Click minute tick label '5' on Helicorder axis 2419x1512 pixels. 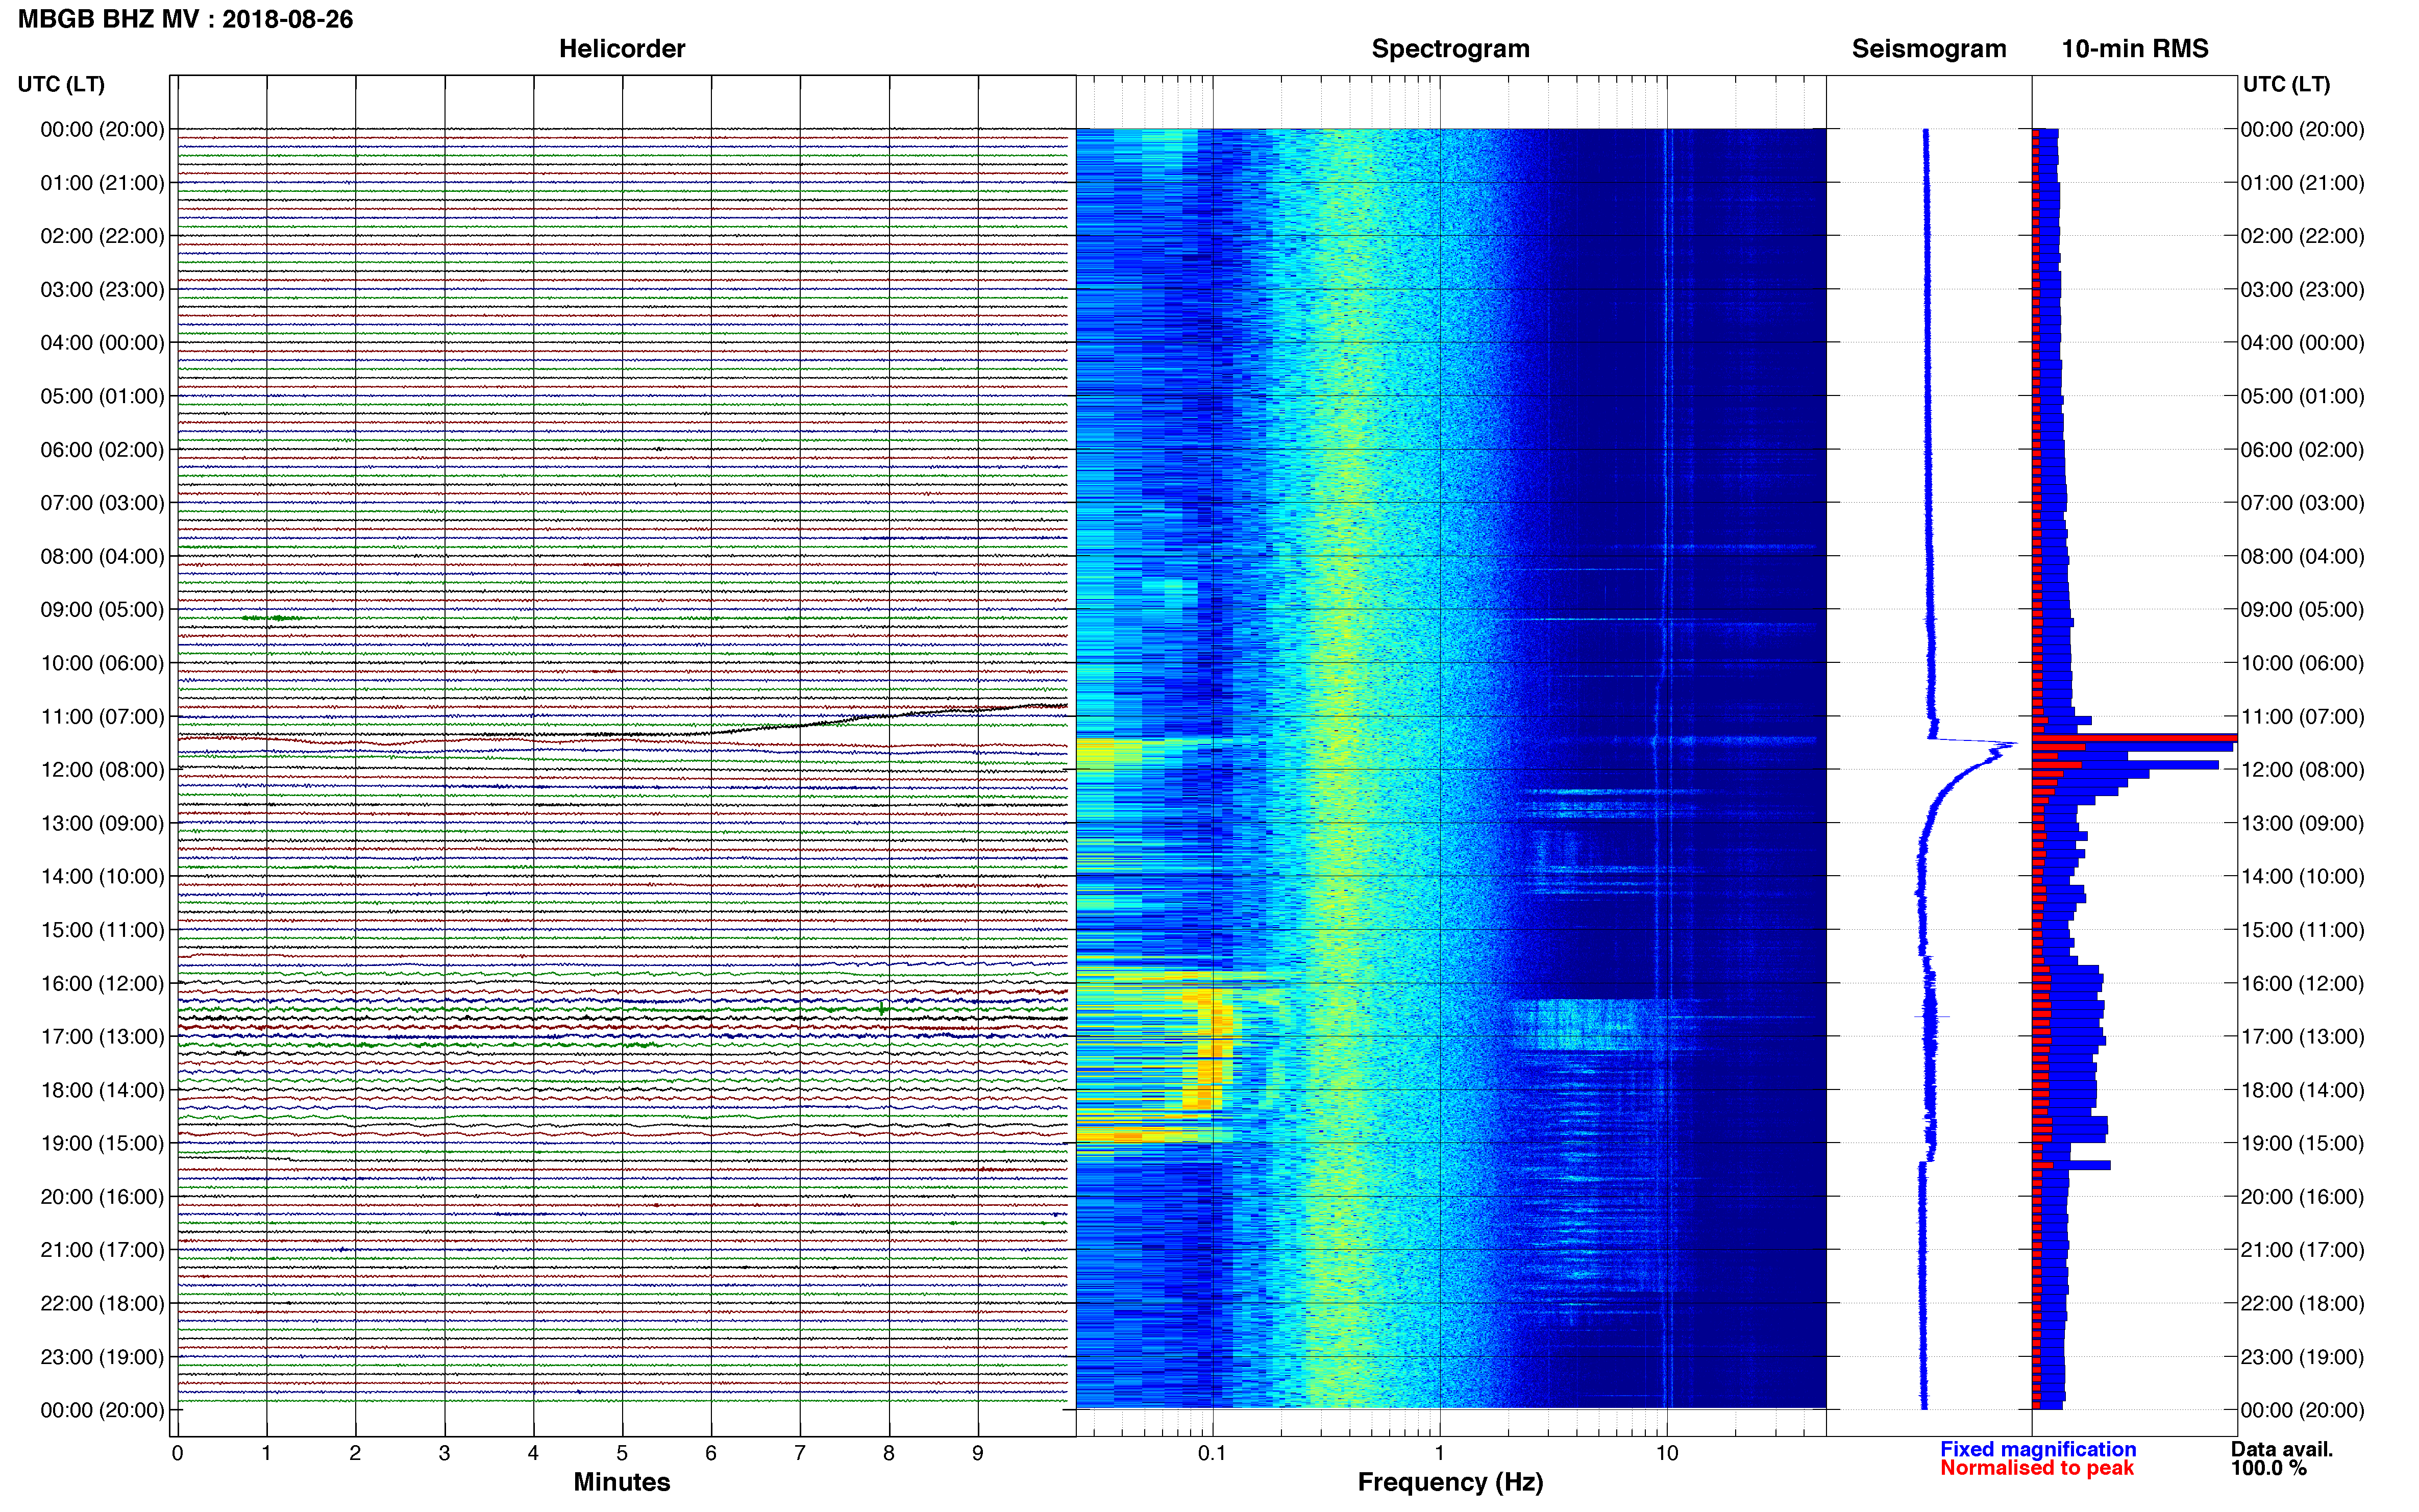(622, 1453)
